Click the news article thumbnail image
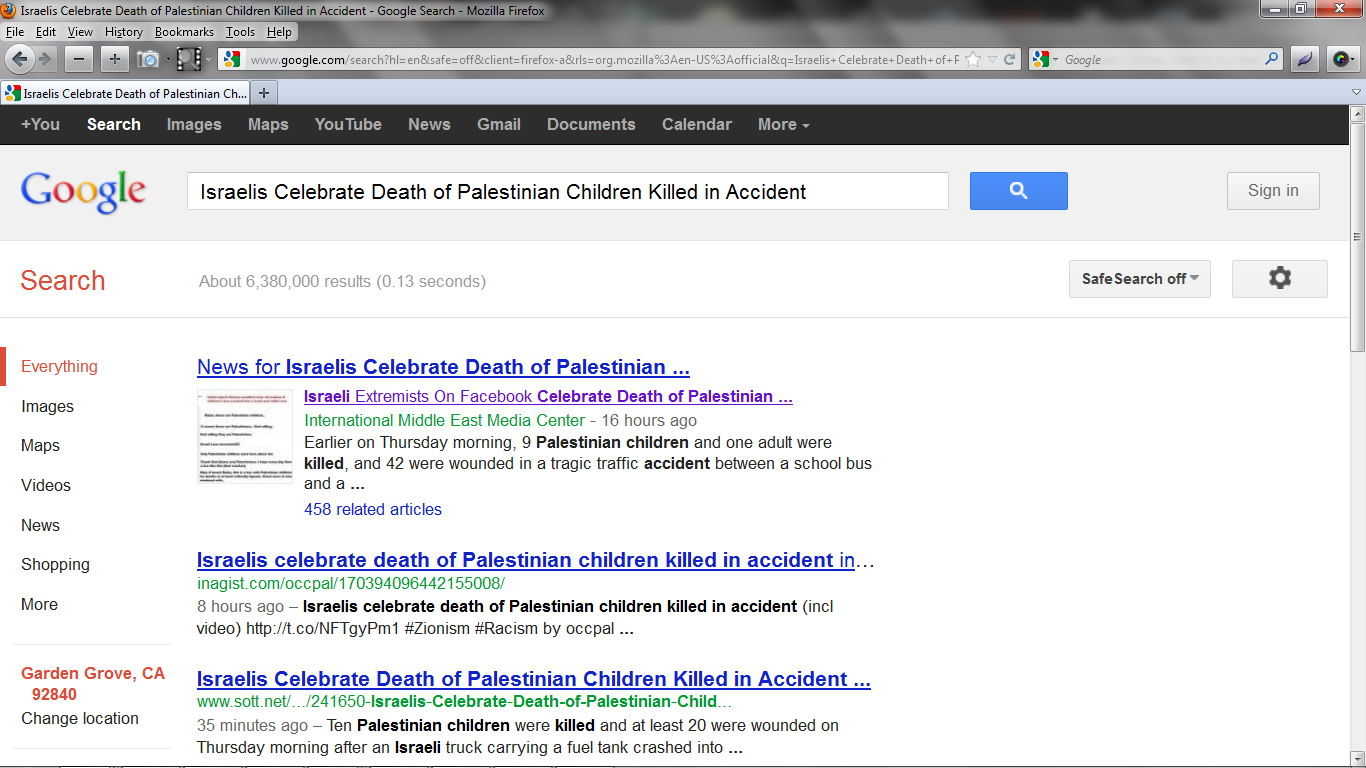Image resolution: width=1366 pixels, height=768 pixels. 245,436
